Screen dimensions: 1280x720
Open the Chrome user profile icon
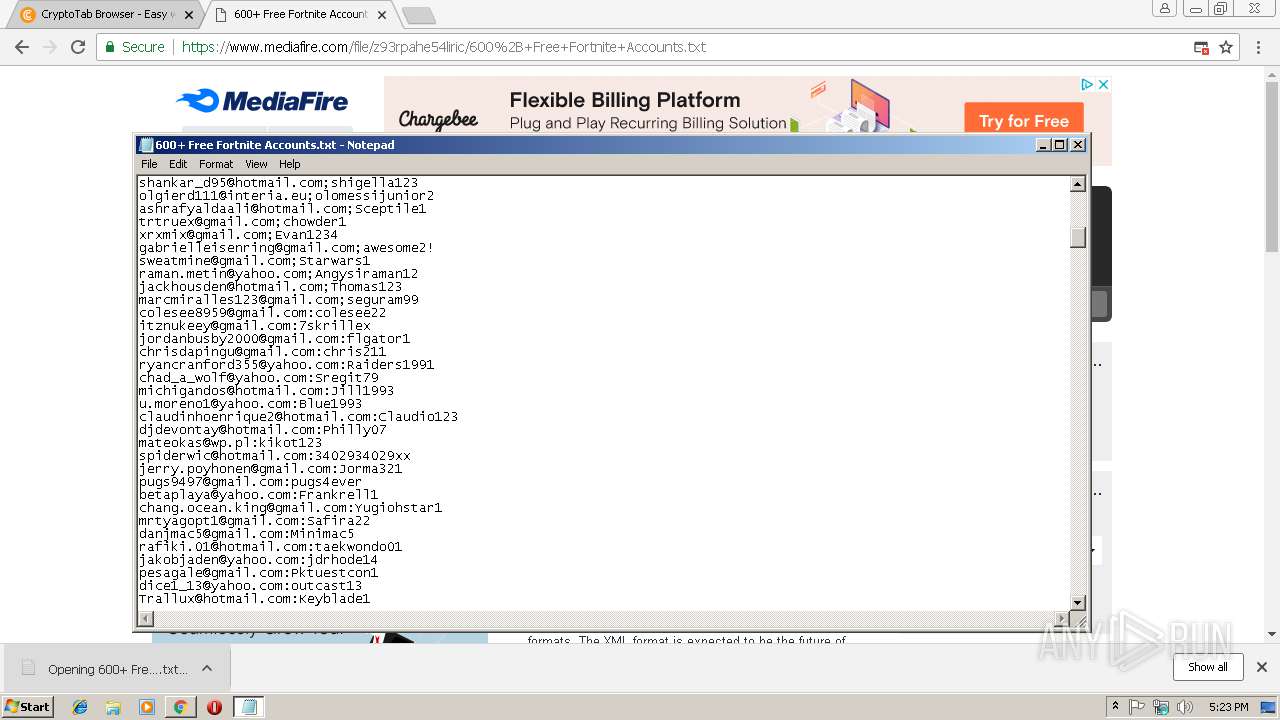coord(1165,8)
